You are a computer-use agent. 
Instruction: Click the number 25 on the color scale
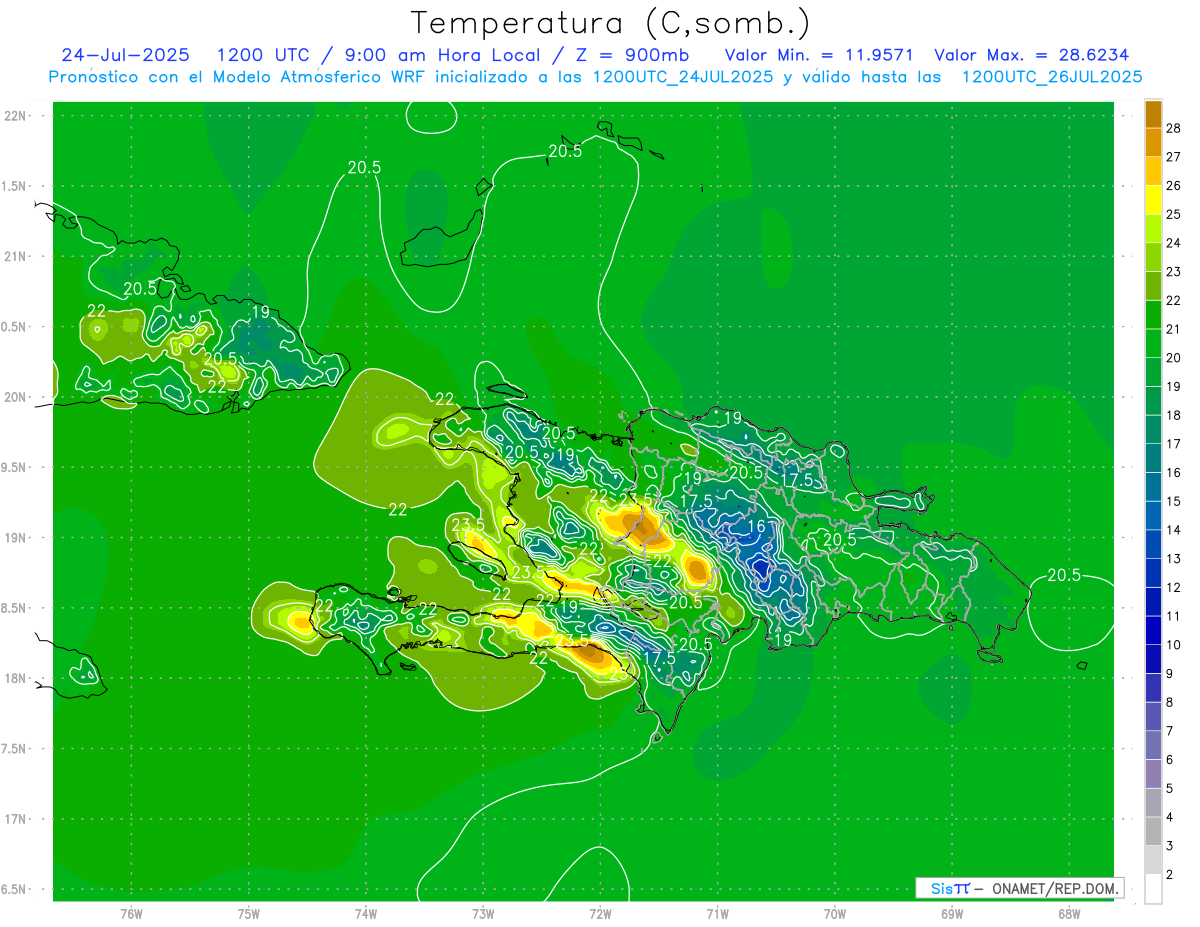coord(1175,214)
